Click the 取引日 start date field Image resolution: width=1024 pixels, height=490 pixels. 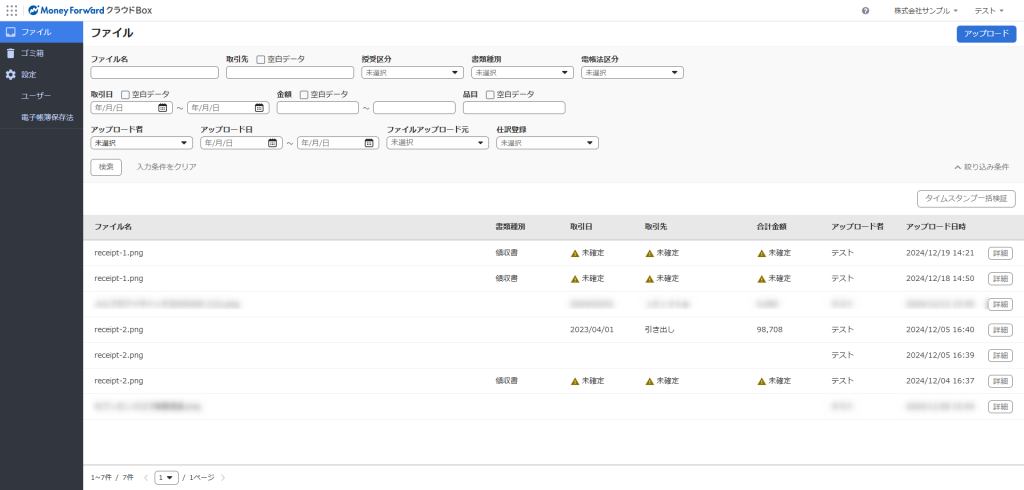(131, 108)
